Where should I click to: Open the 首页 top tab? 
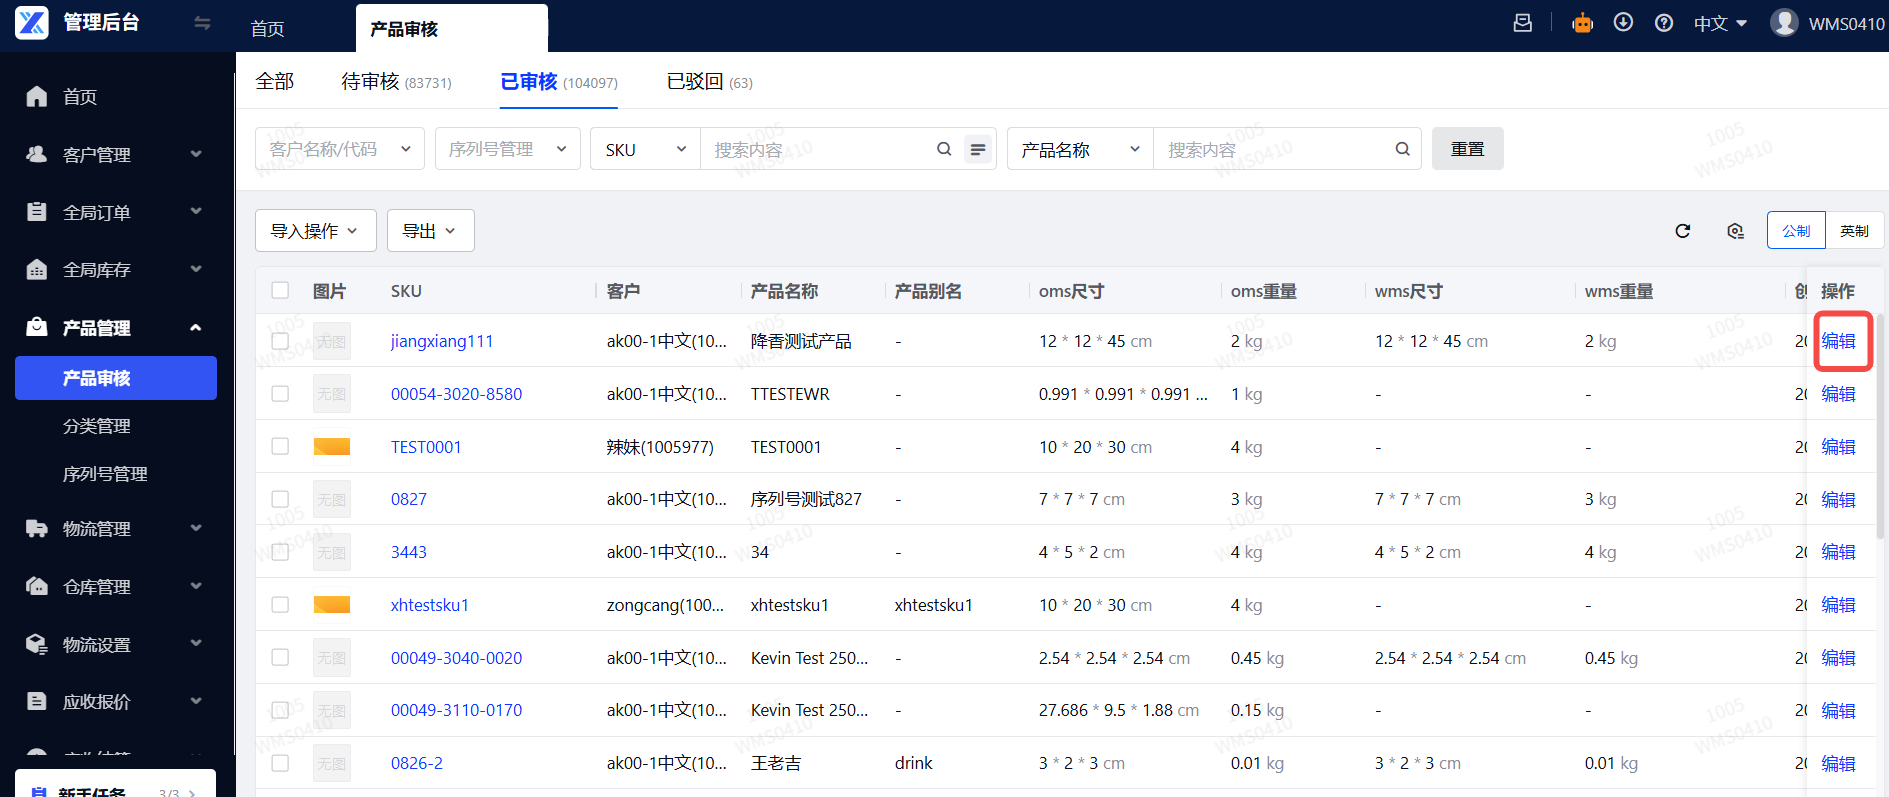pos(268,28)
